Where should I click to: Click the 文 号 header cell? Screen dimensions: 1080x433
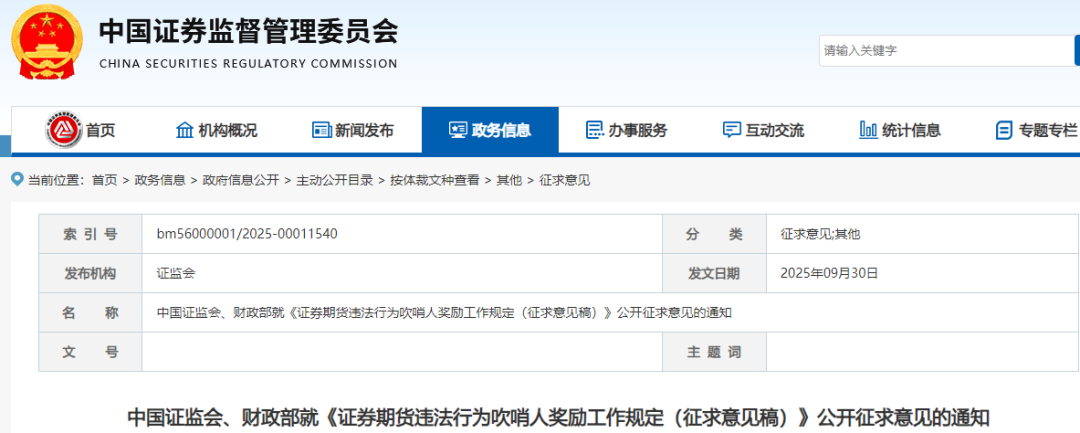tap(90, 352)
